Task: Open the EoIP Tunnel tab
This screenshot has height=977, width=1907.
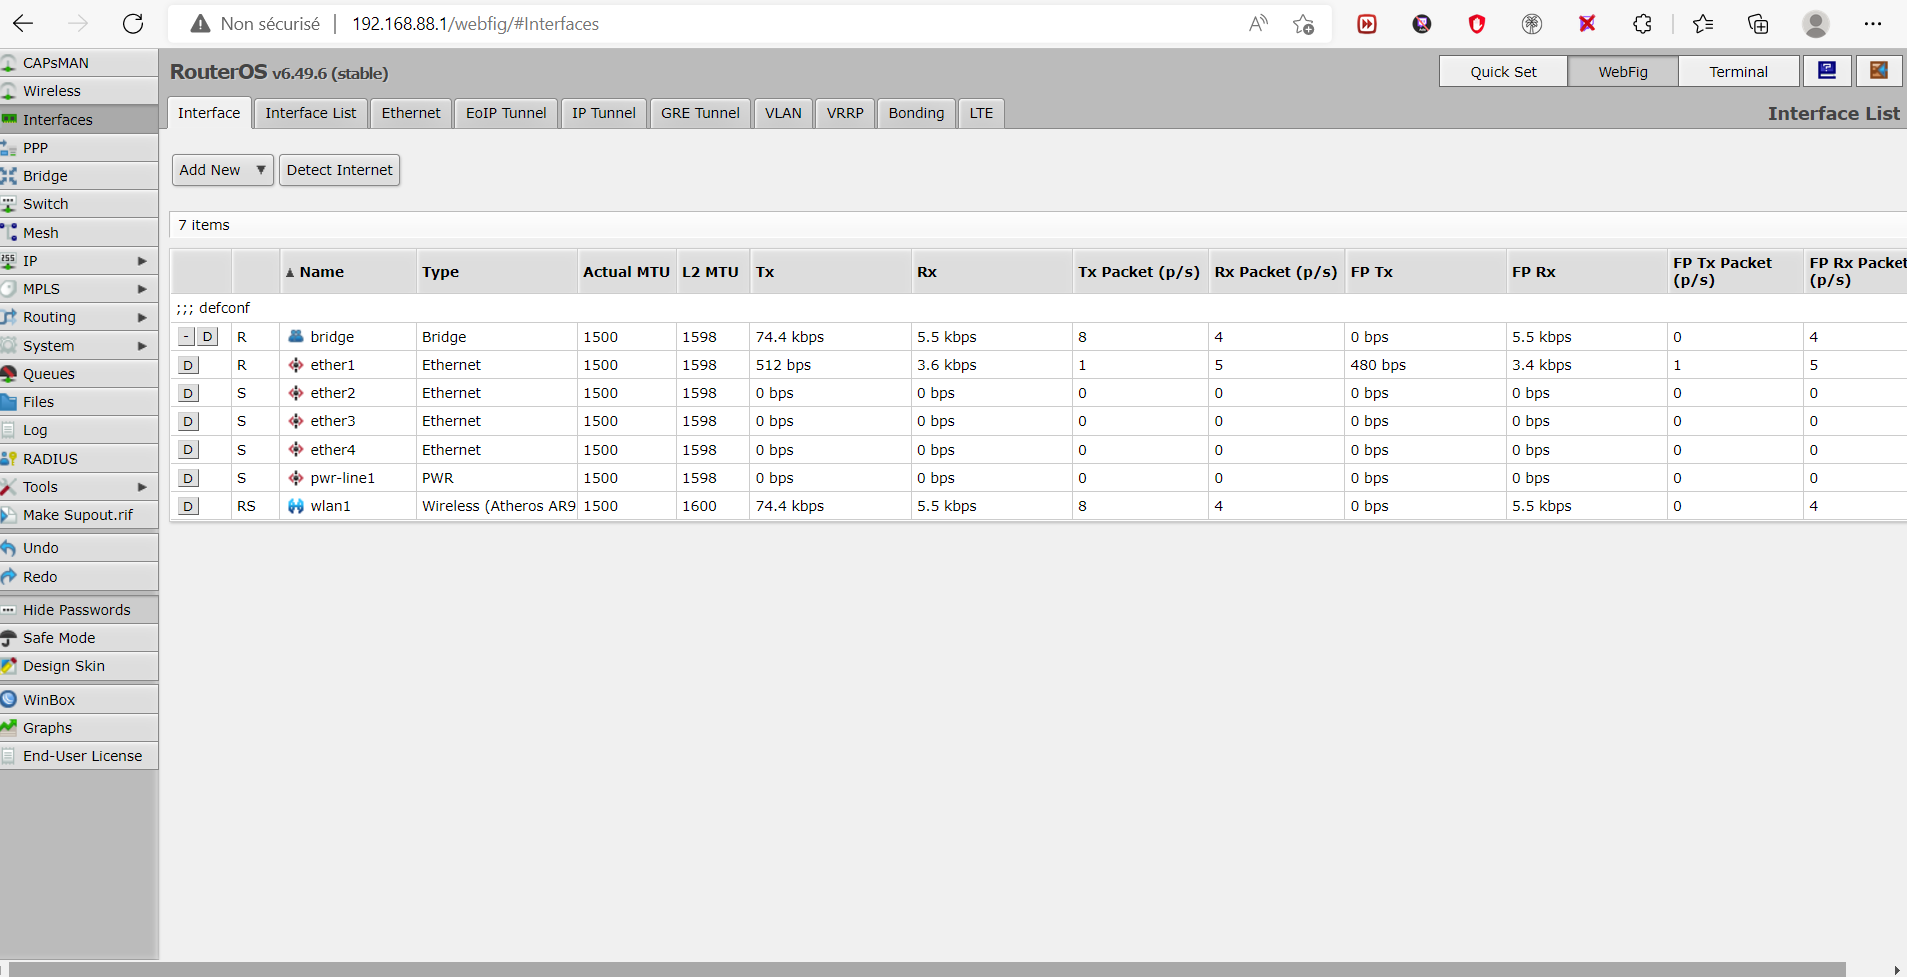Action: pyautogui.click(x=506, y=113)
